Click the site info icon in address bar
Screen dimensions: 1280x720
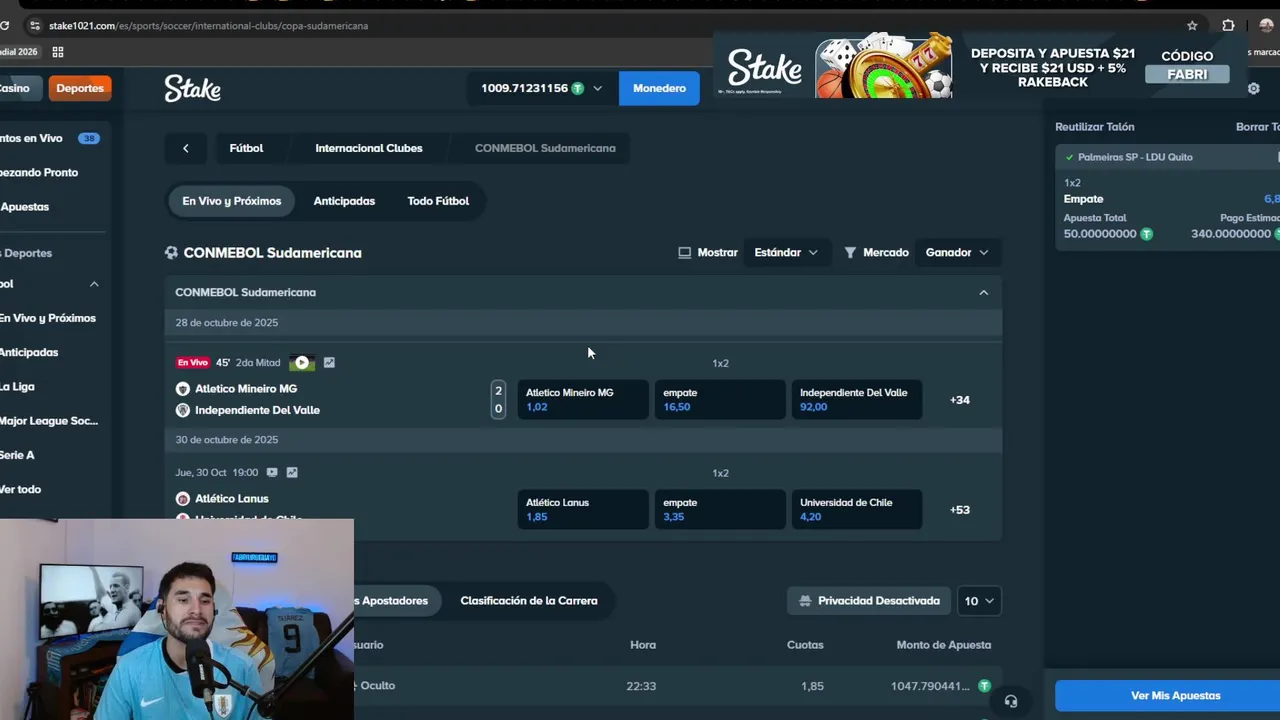click(35, 25)
